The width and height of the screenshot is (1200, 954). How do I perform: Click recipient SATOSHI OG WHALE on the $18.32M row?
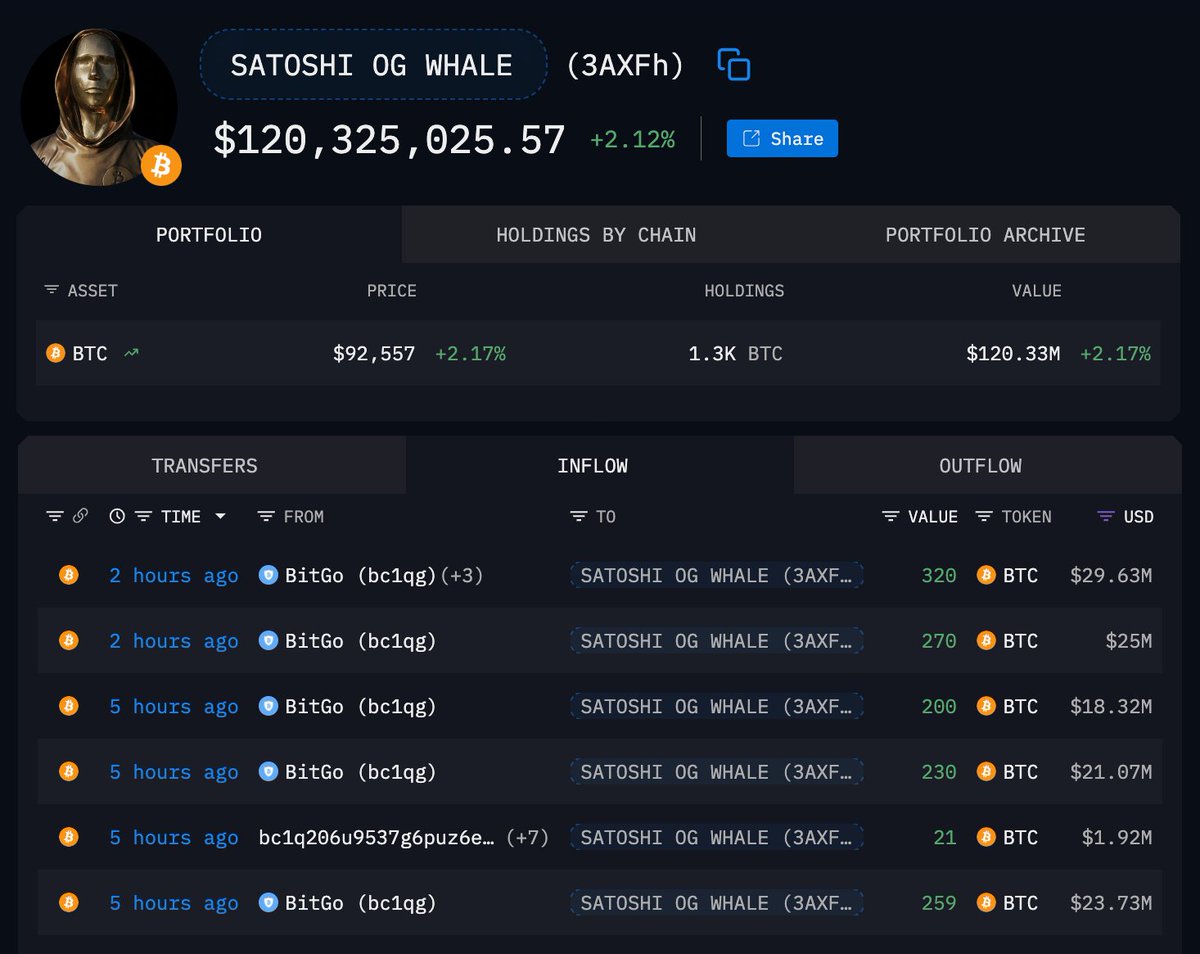pos(717,707)
